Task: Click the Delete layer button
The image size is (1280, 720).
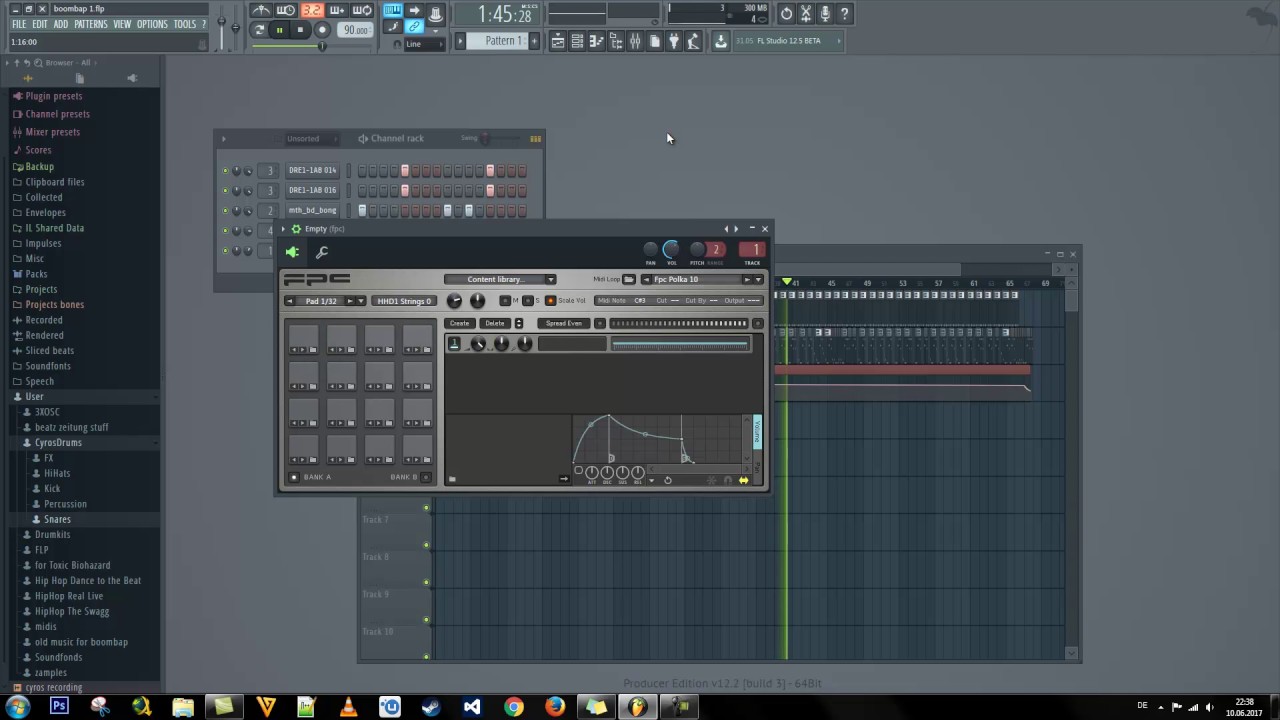Action: tap(495, 323)
